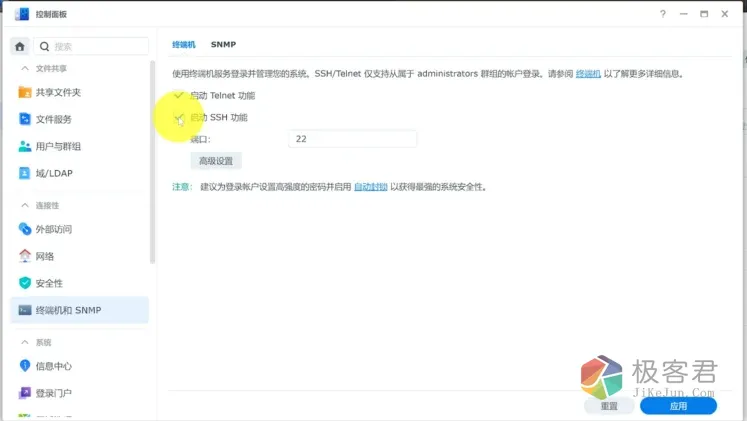Select 外部访问 label in sidebar
Screen dimensions: 747x421
click(x=53, y=230)
